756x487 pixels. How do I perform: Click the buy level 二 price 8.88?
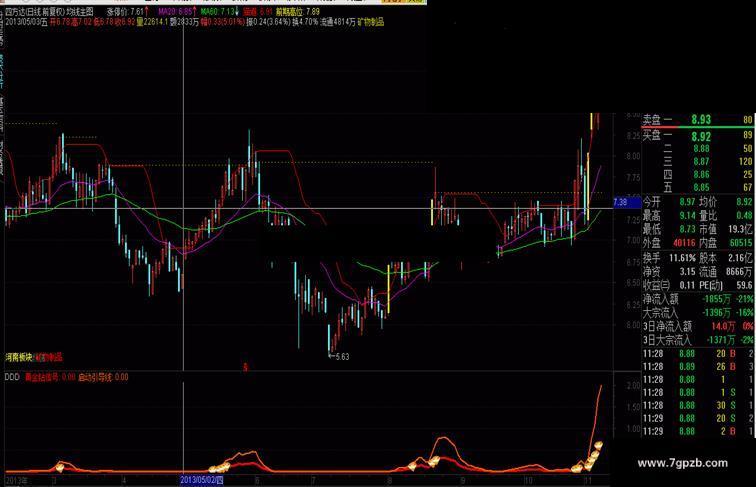pos(701,149)
